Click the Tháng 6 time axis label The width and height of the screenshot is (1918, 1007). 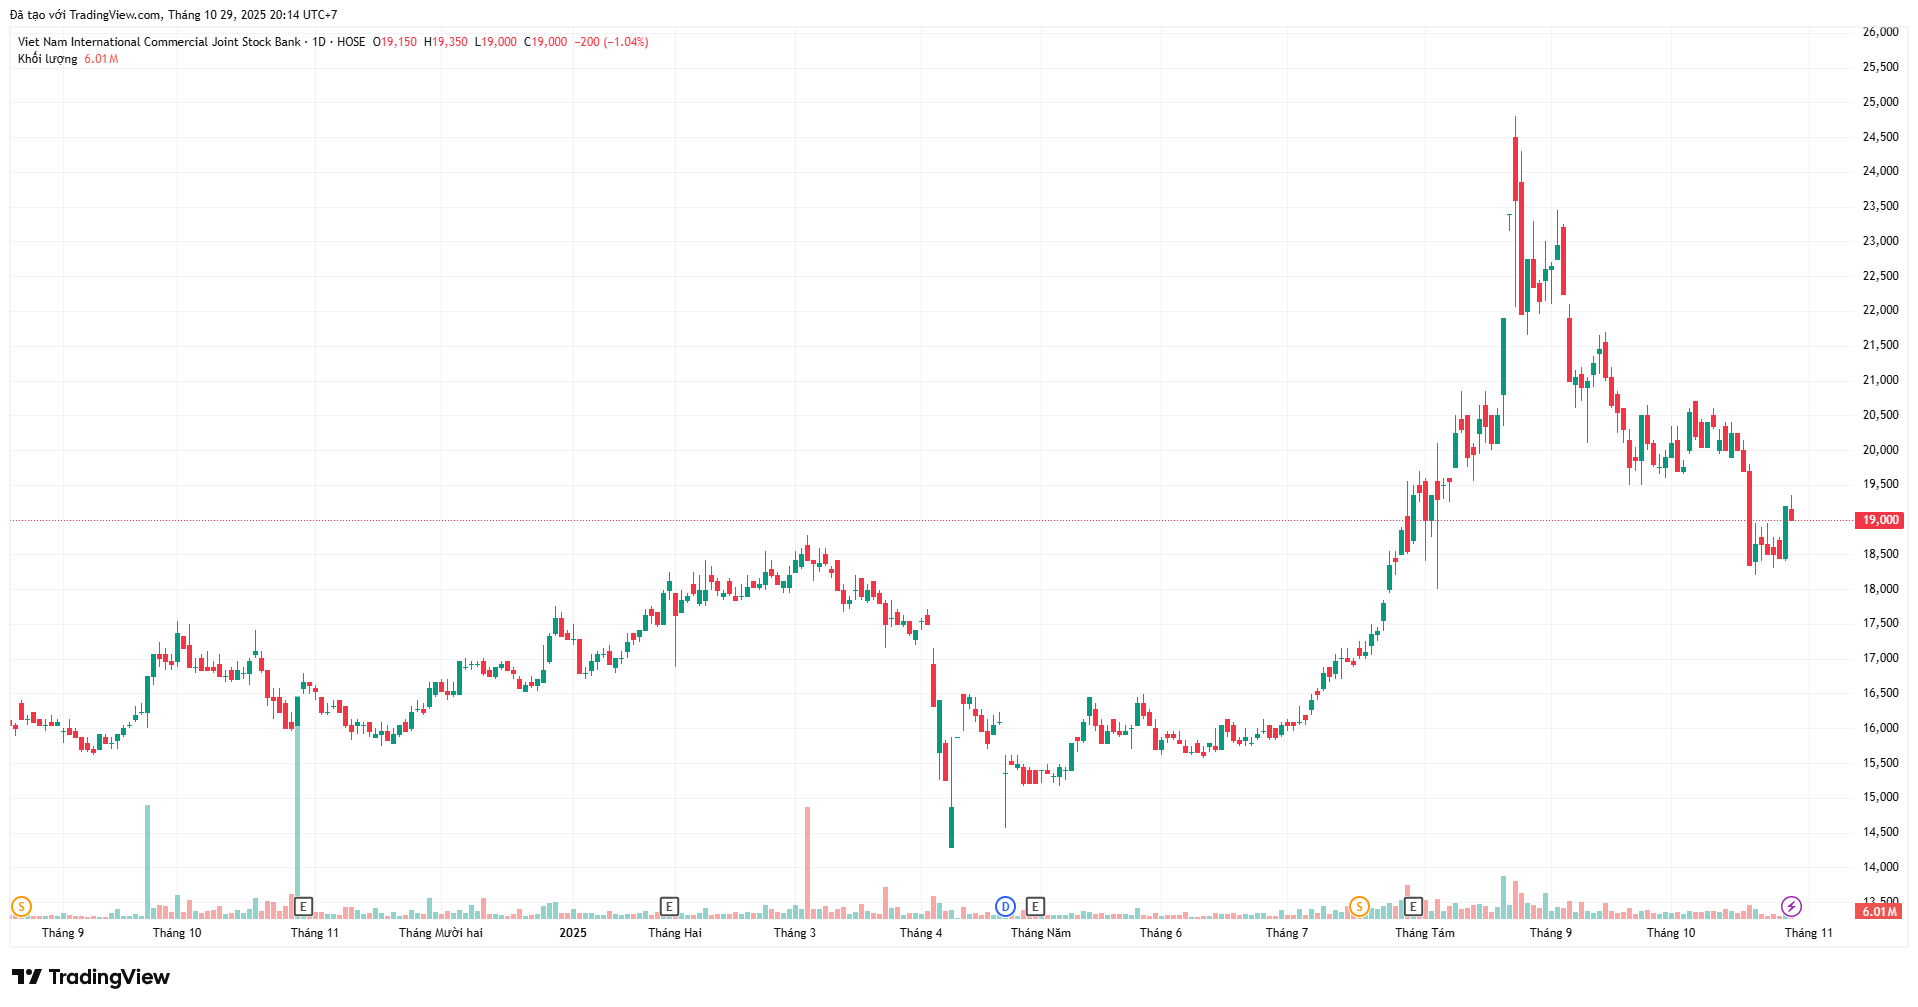click(1160, 933)
